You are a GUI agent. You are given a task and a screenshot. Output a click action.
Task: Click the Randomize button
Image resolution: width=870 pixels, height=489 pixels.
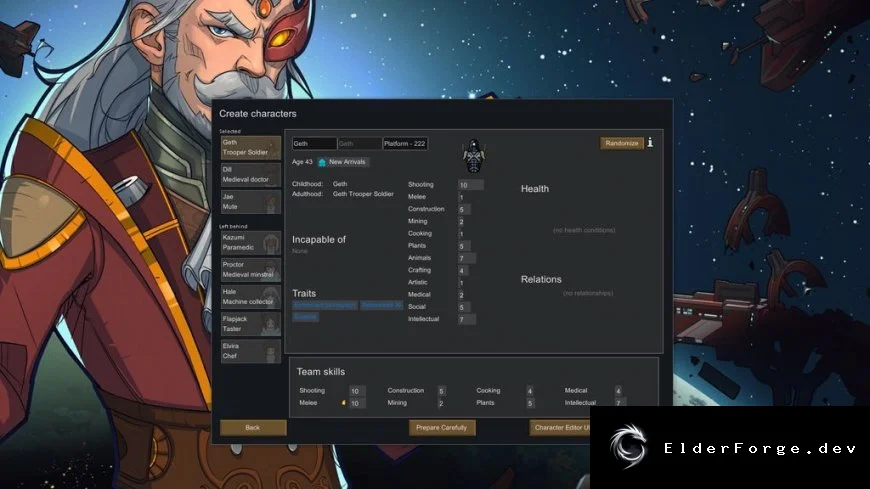click(621, 143)
